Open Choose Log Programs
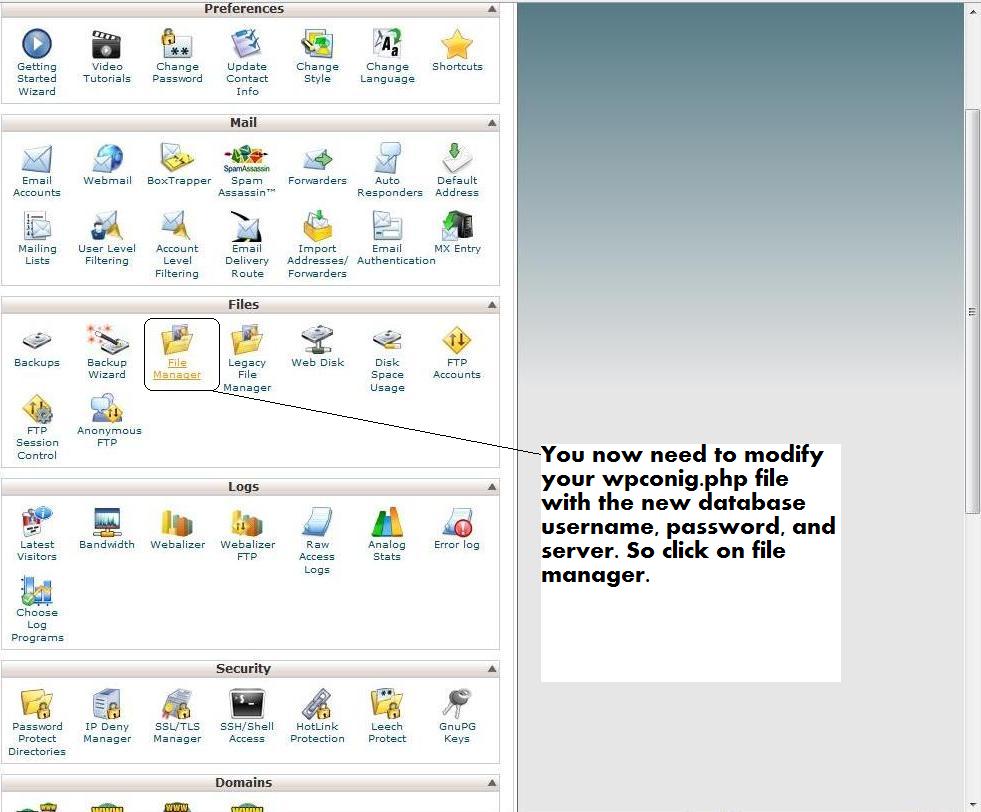Image resolution: width=981 pixels, height=812 pixels. tap(37, 609)
